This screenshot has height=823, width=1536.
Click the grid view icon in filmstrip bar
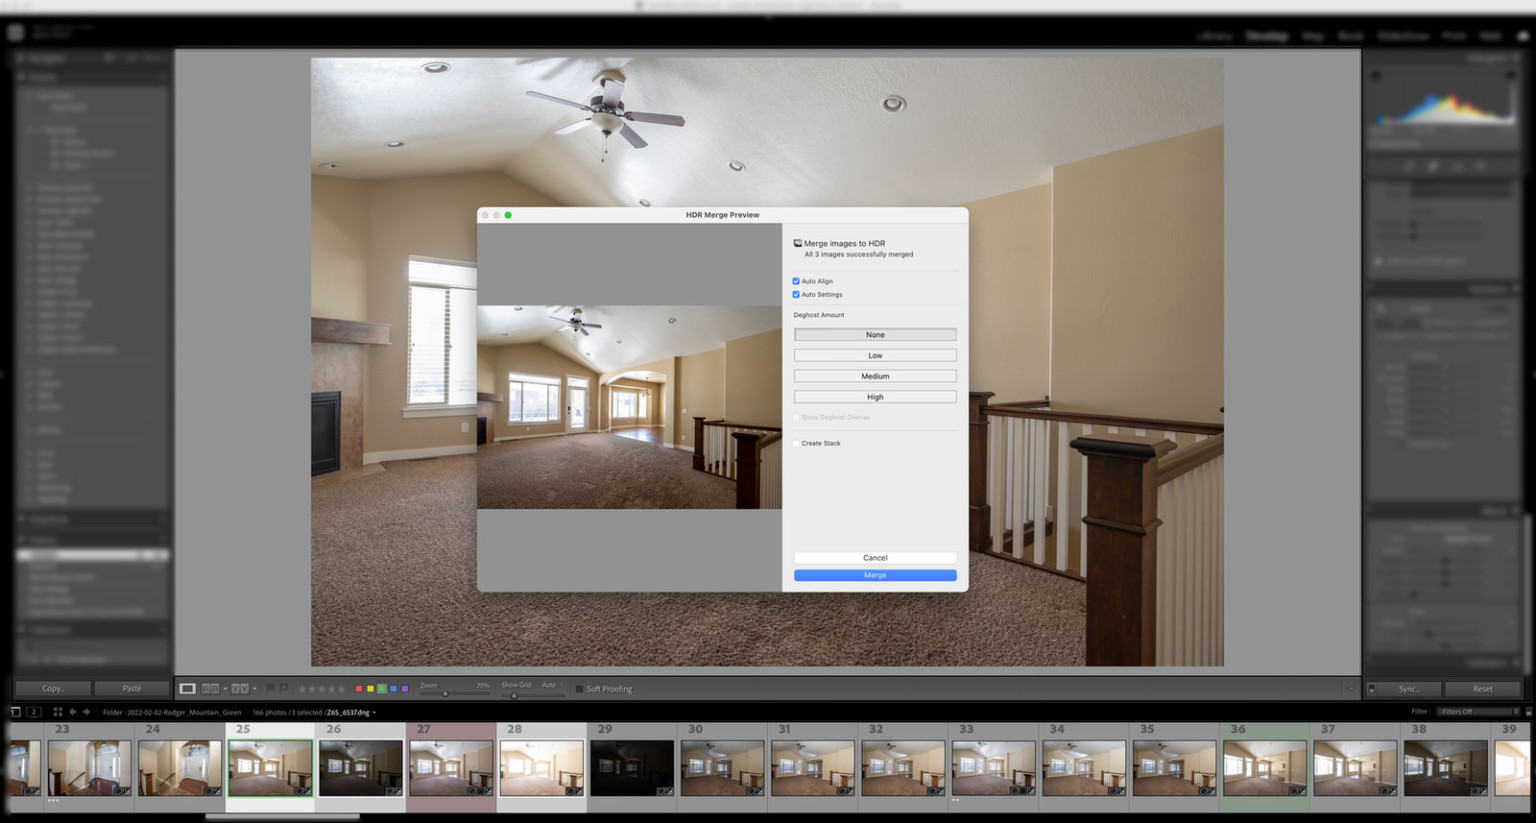[x=58, y=712]
